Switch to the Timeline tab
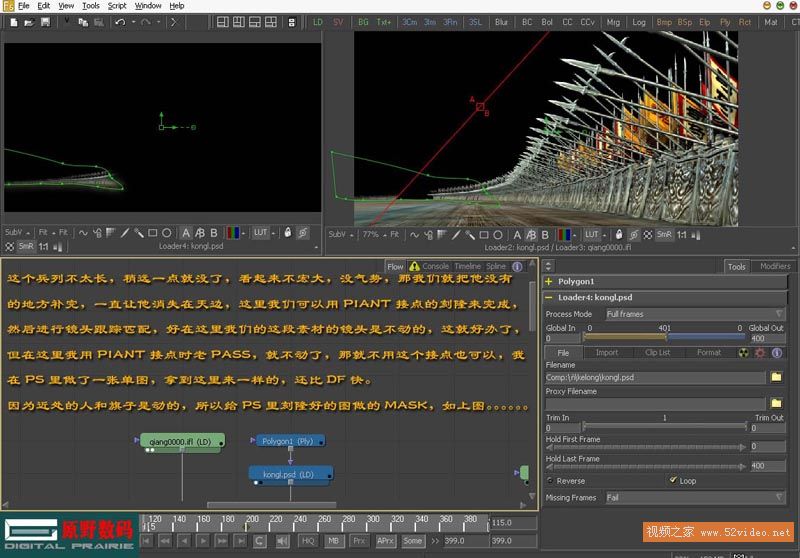Screen dimensions: 800x558 tap(467, 266)
